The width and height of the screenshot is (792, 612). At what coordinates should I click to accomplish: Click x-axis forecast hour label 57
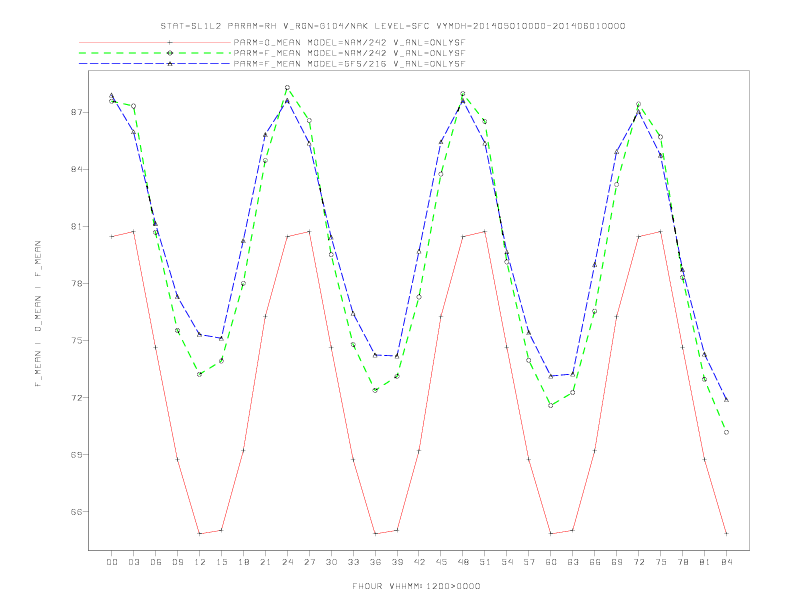click(529, 562)
